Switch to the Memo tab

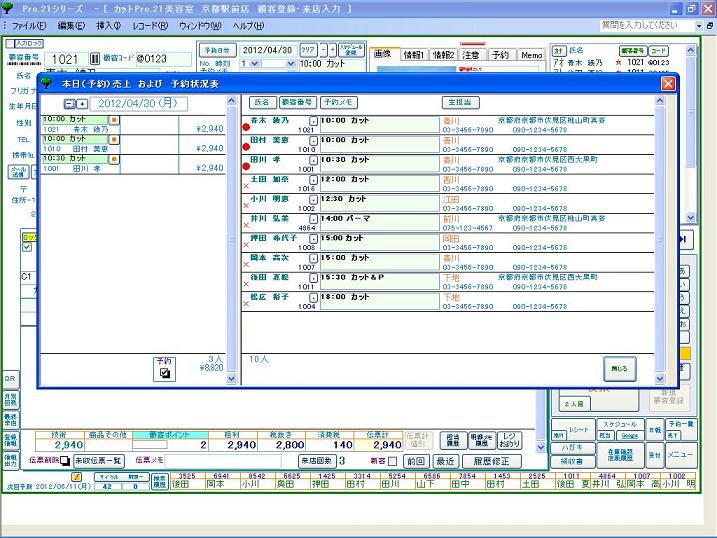click(x=531, y=55)
